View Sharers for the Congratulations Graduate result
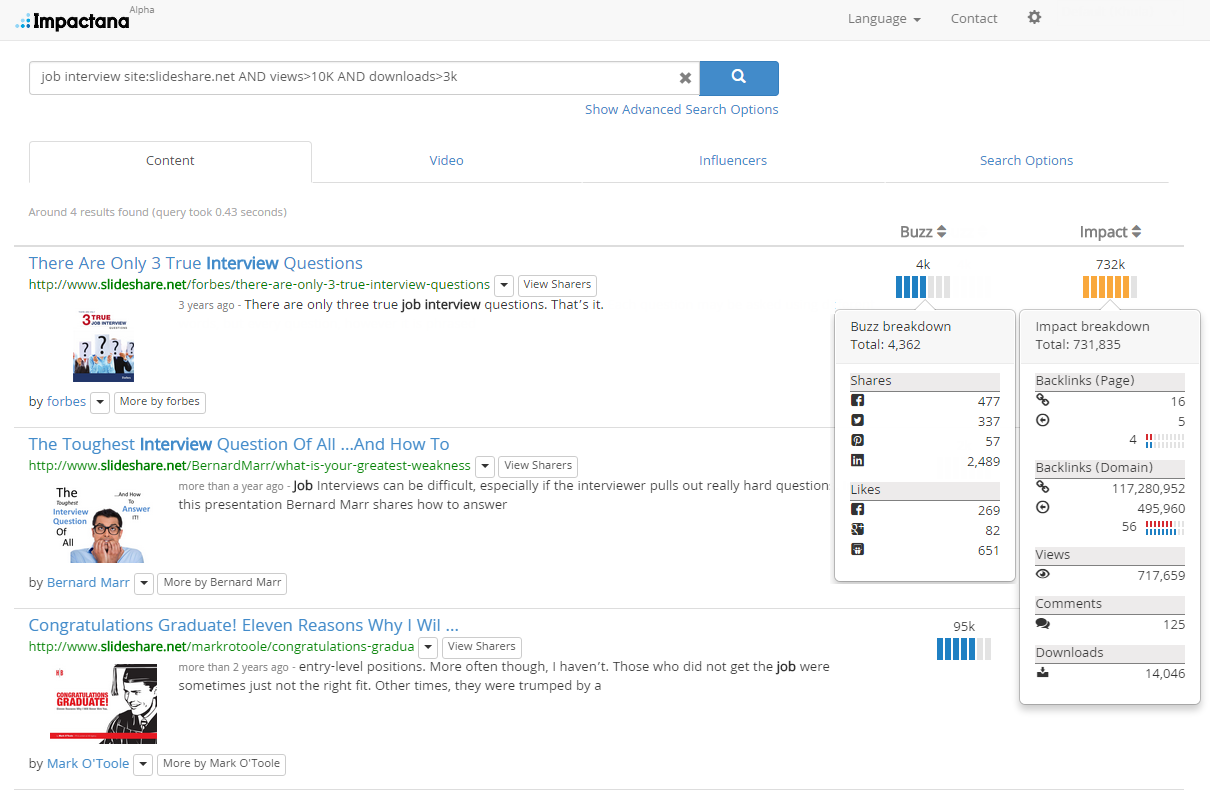The image size is (1210, 795). point(481,647)
